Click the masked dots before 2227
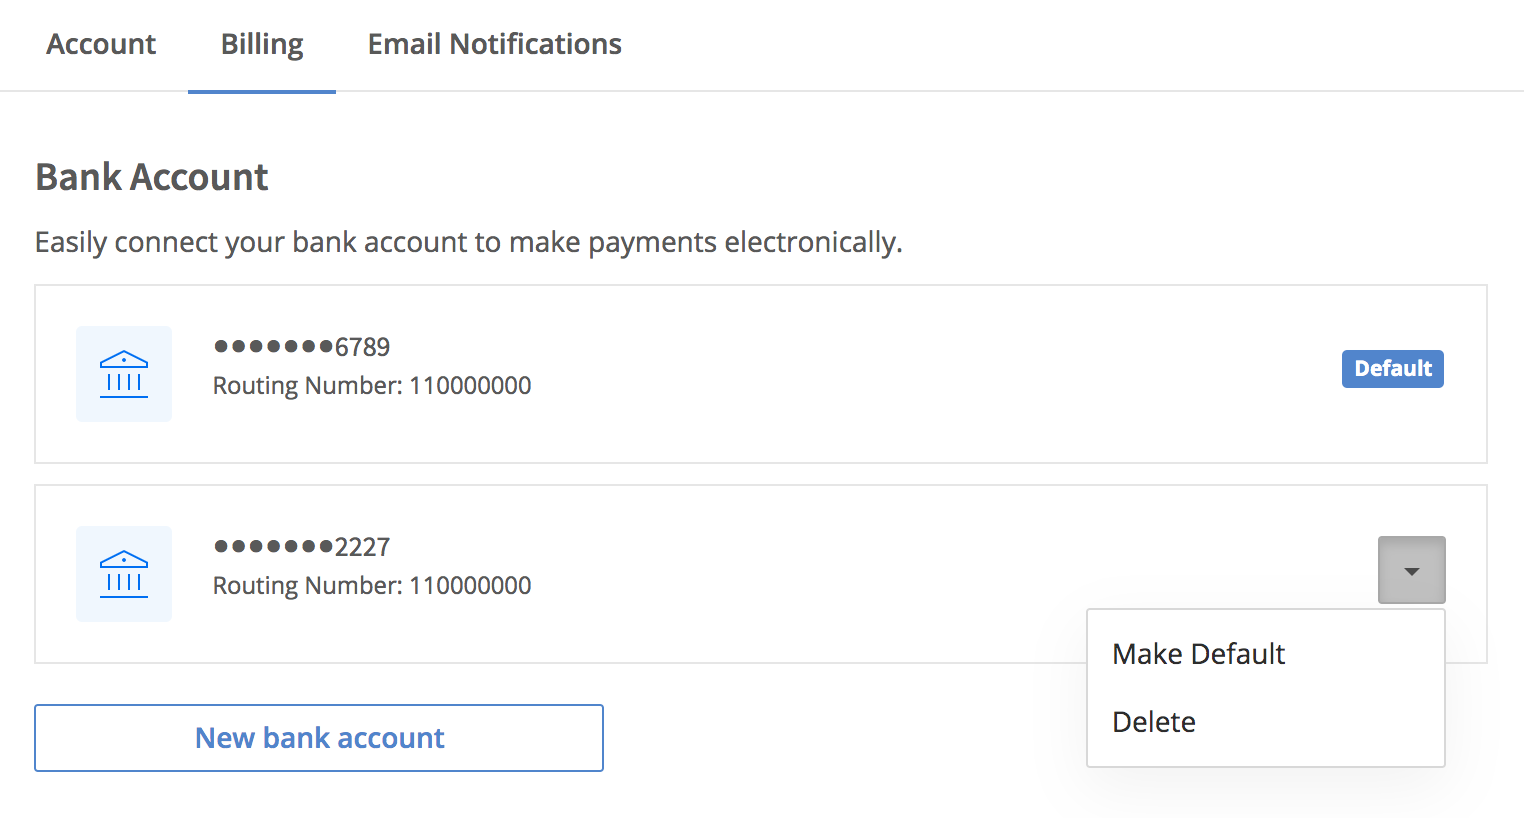The width and height of the screenshot is (1524, 818). click(272, 547)
